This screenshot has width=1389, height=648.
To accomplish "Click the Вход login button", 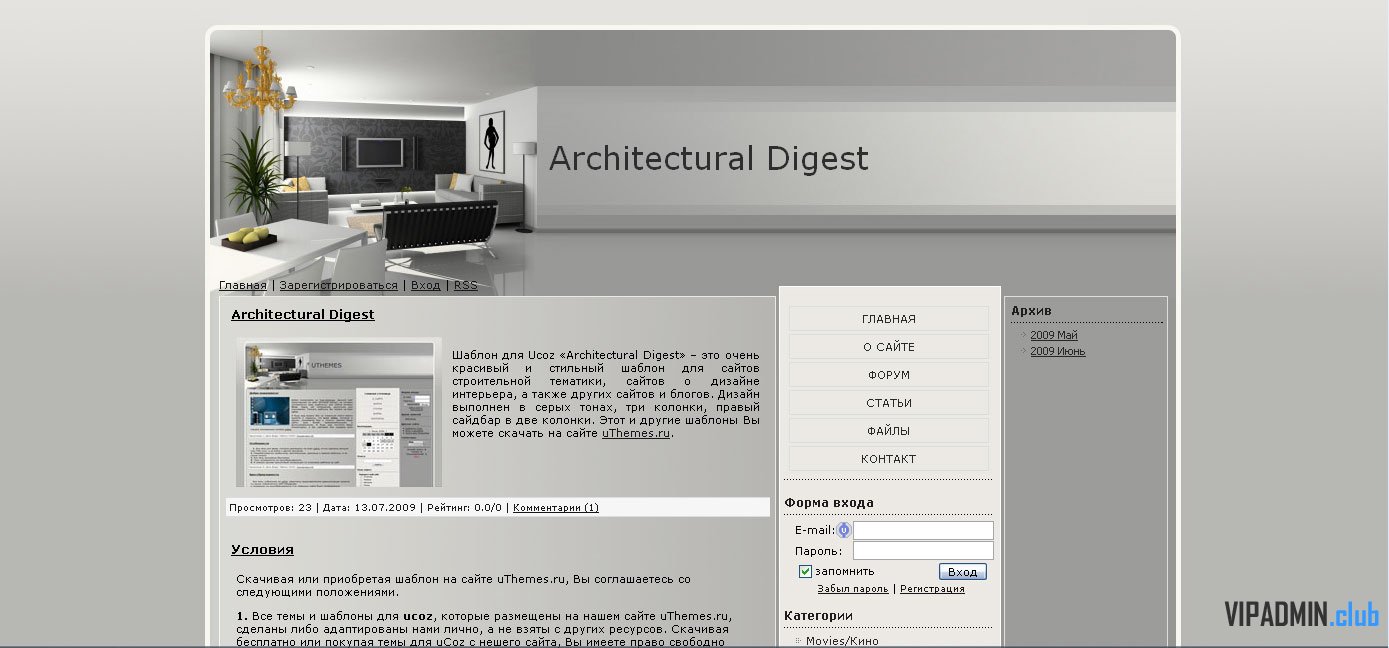I will pyautogui.click(x=963, y=572).
